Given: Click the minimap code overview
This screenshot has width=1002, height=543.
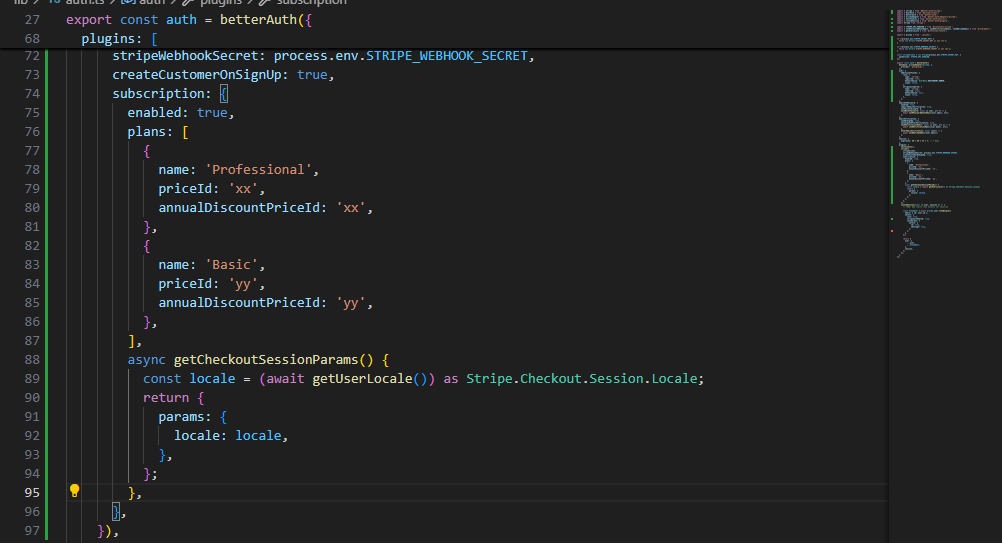Looking at the screenshot, I should point(944,134).
